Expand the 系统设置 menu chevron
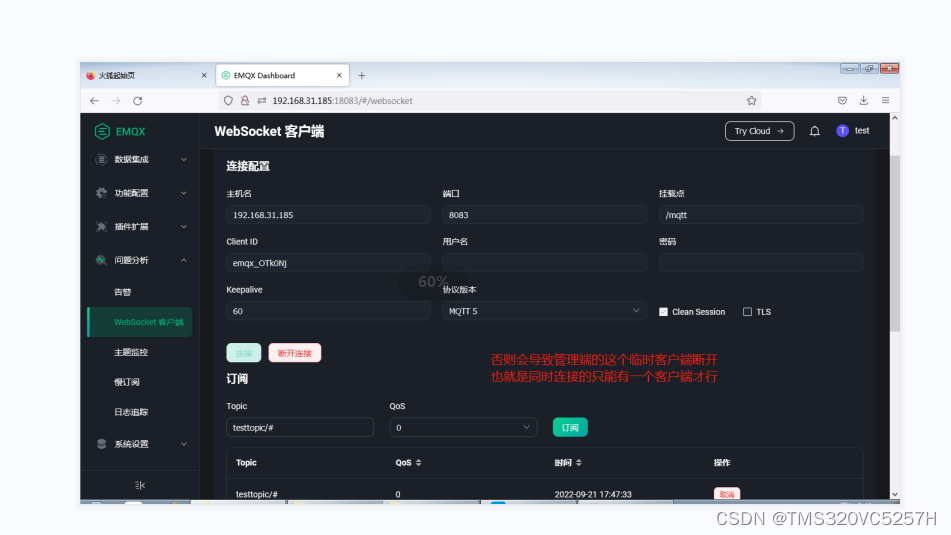This screenshot has width=951, height=535. 184,444
